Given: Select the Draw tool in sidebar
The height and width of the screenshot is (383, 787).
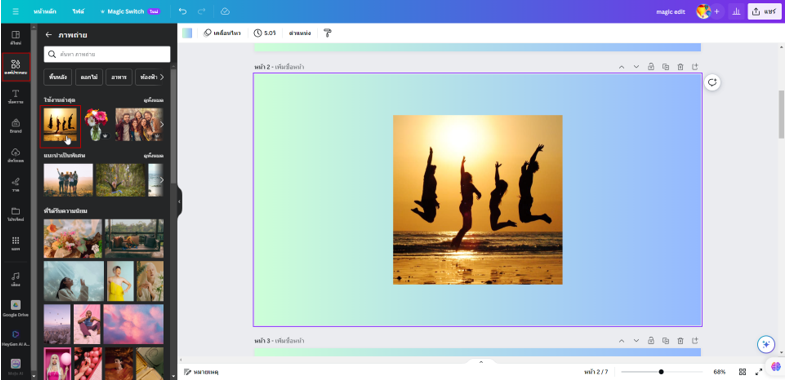Looking at the screenshot, I should (16, 184).
